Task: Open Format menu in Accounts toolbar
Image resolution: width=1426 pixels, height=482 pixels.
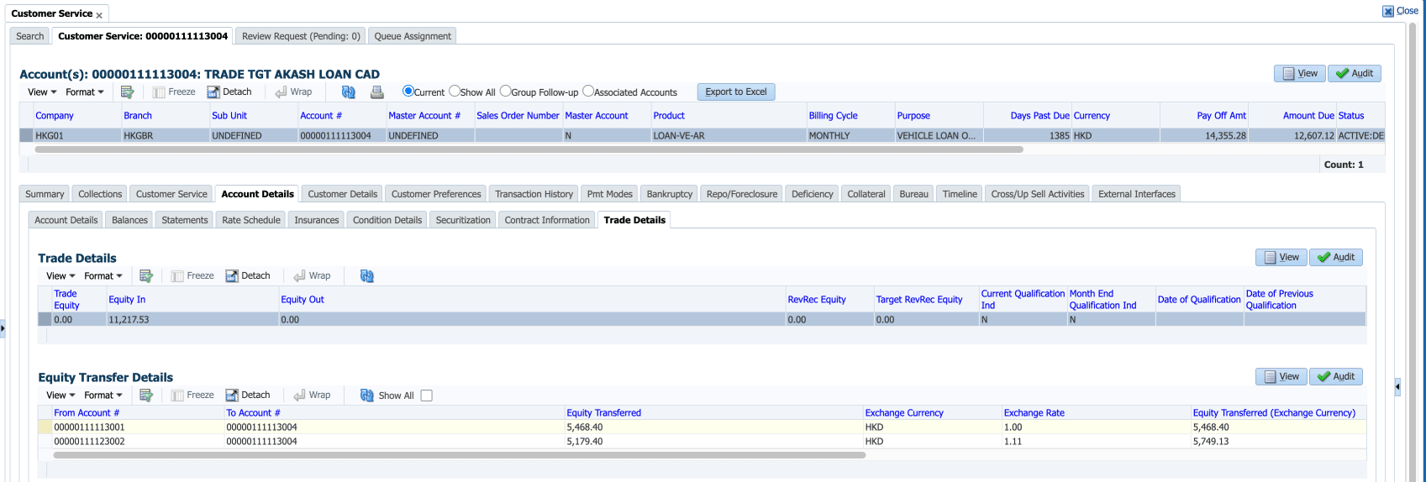Action: coord(85,92)
